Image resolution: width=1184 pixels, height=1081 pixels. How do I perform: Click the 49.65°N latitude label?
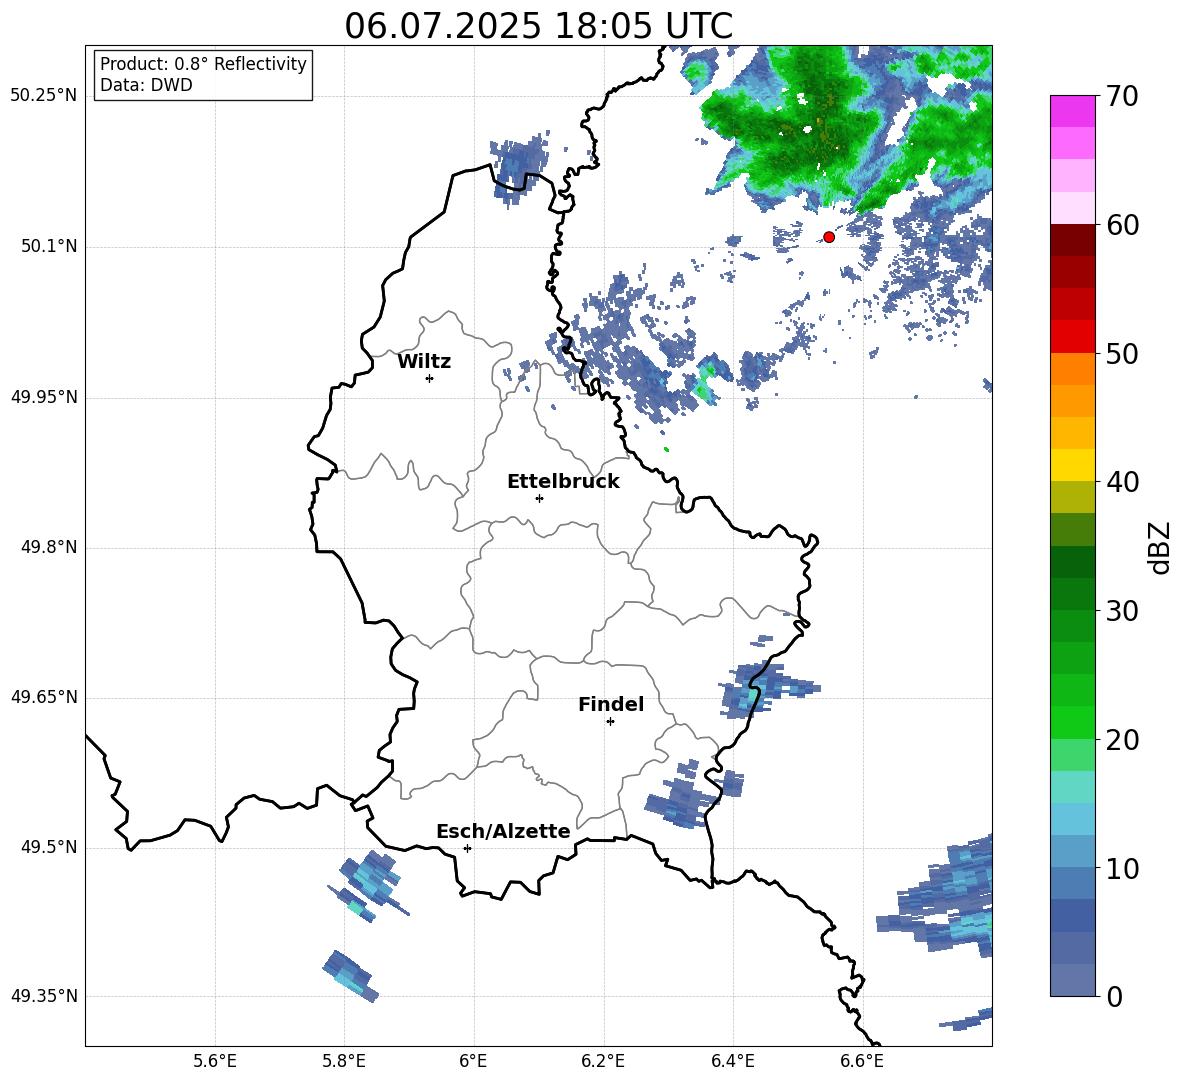(x=44, y=696)
